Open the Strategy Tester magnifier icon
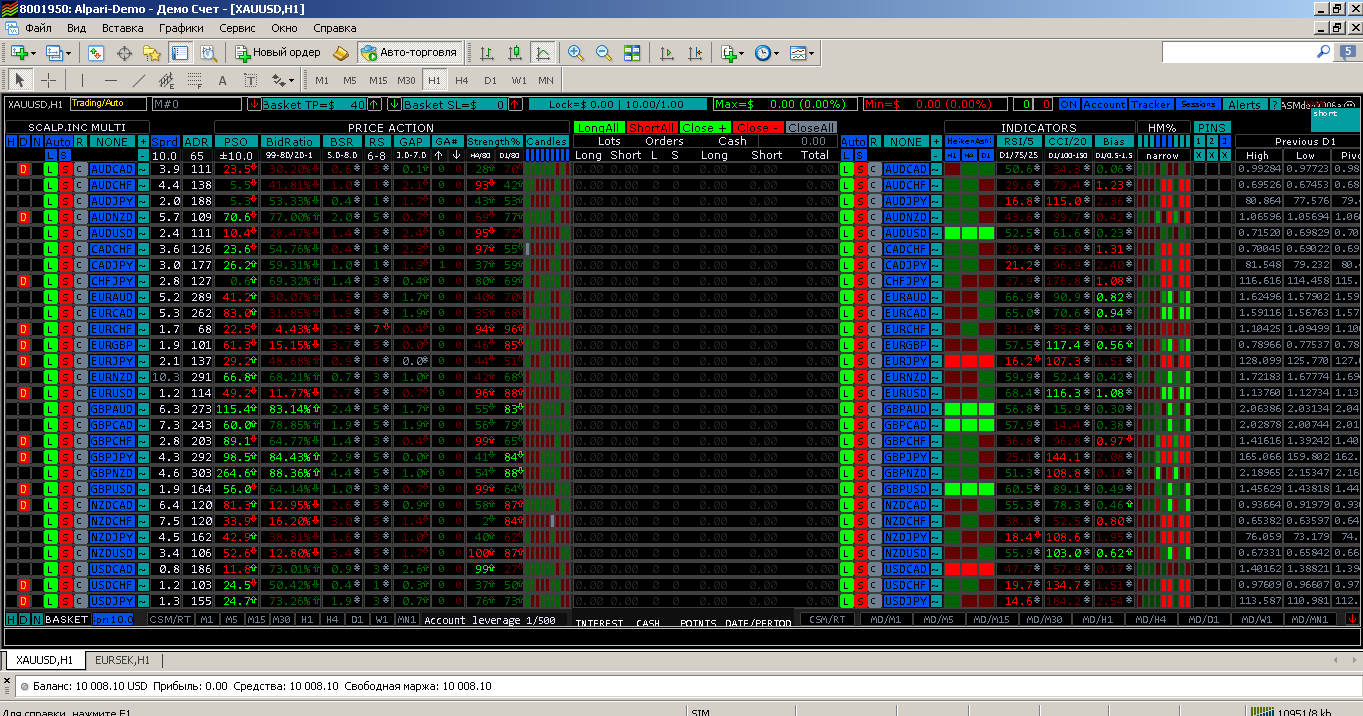This screenshot has width=1363, height=716. tap(208, 53)
